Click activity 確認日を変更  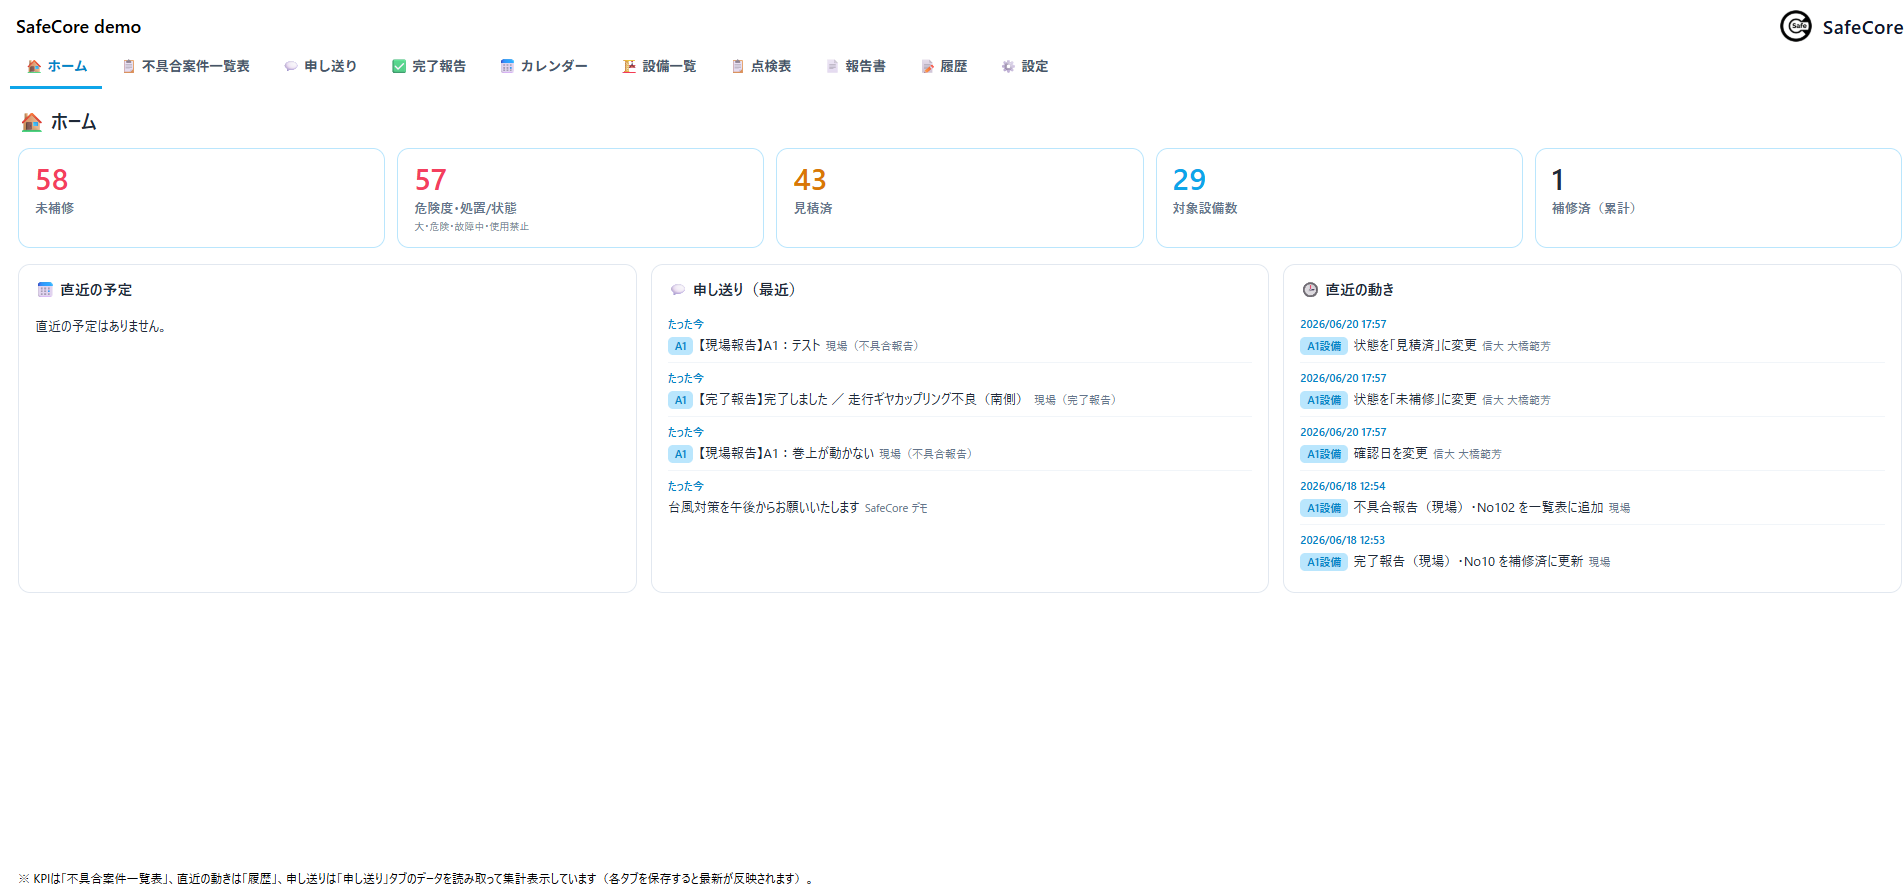[x=1390, y=453]
